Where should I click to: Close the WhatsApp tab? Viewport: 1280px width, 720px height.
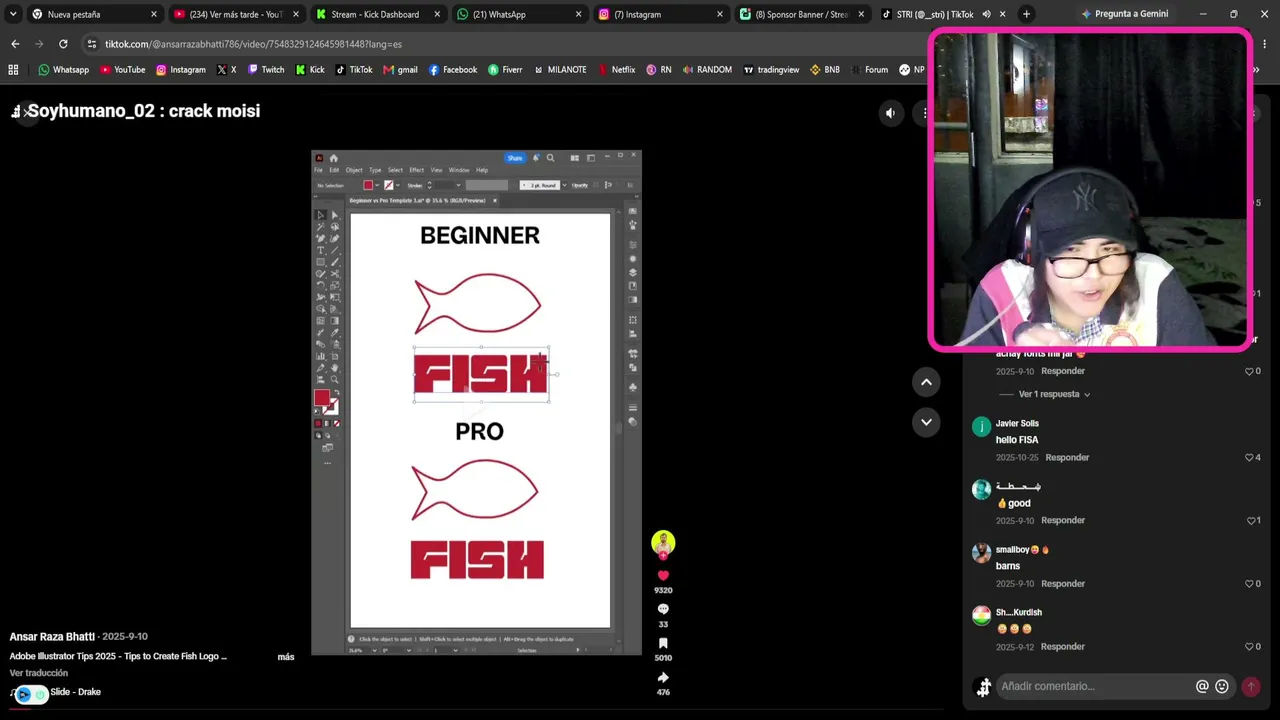tap(578, 14)
